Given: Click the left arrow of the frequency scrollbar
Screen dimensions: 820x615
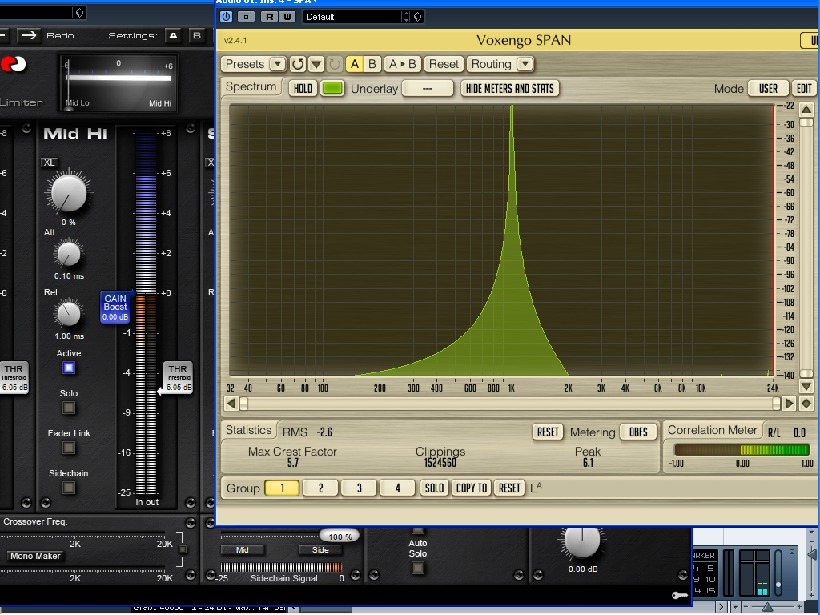Looking at the screenshot, I should [x=231, y=403].
